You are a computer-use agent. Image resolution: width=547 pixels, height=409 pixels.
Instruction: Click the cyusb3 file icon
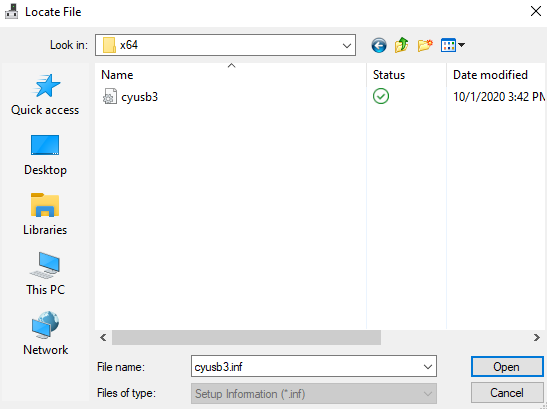point(110,97)
